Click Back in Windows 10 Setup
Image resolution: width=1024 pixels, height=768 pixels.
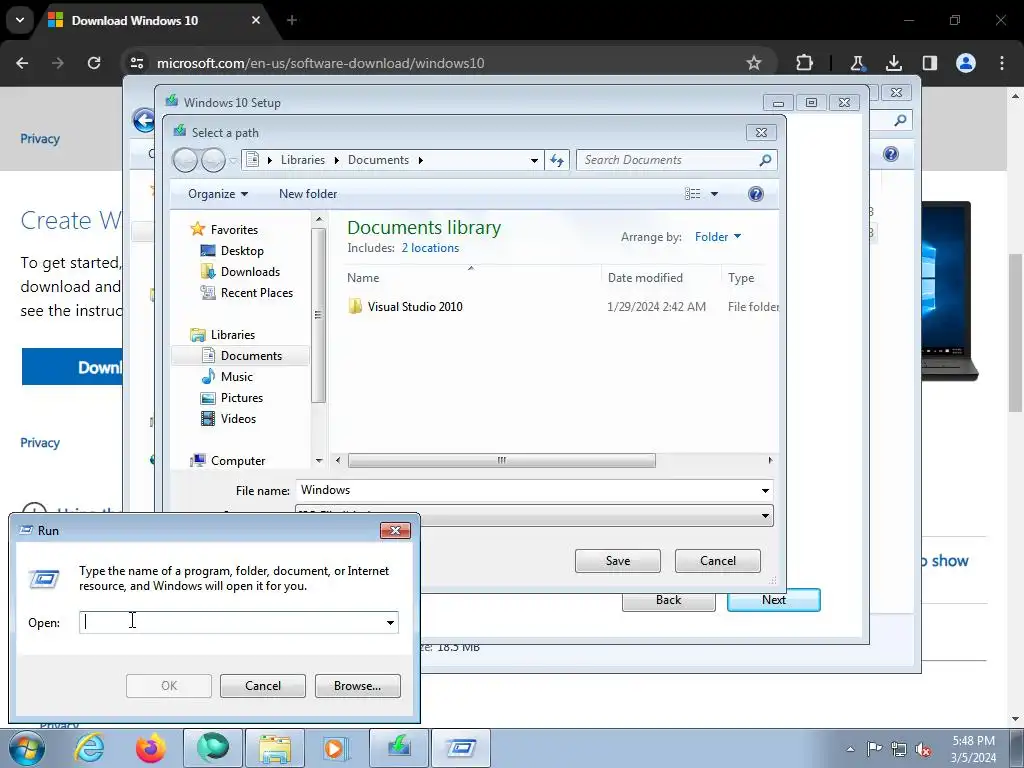668,601
